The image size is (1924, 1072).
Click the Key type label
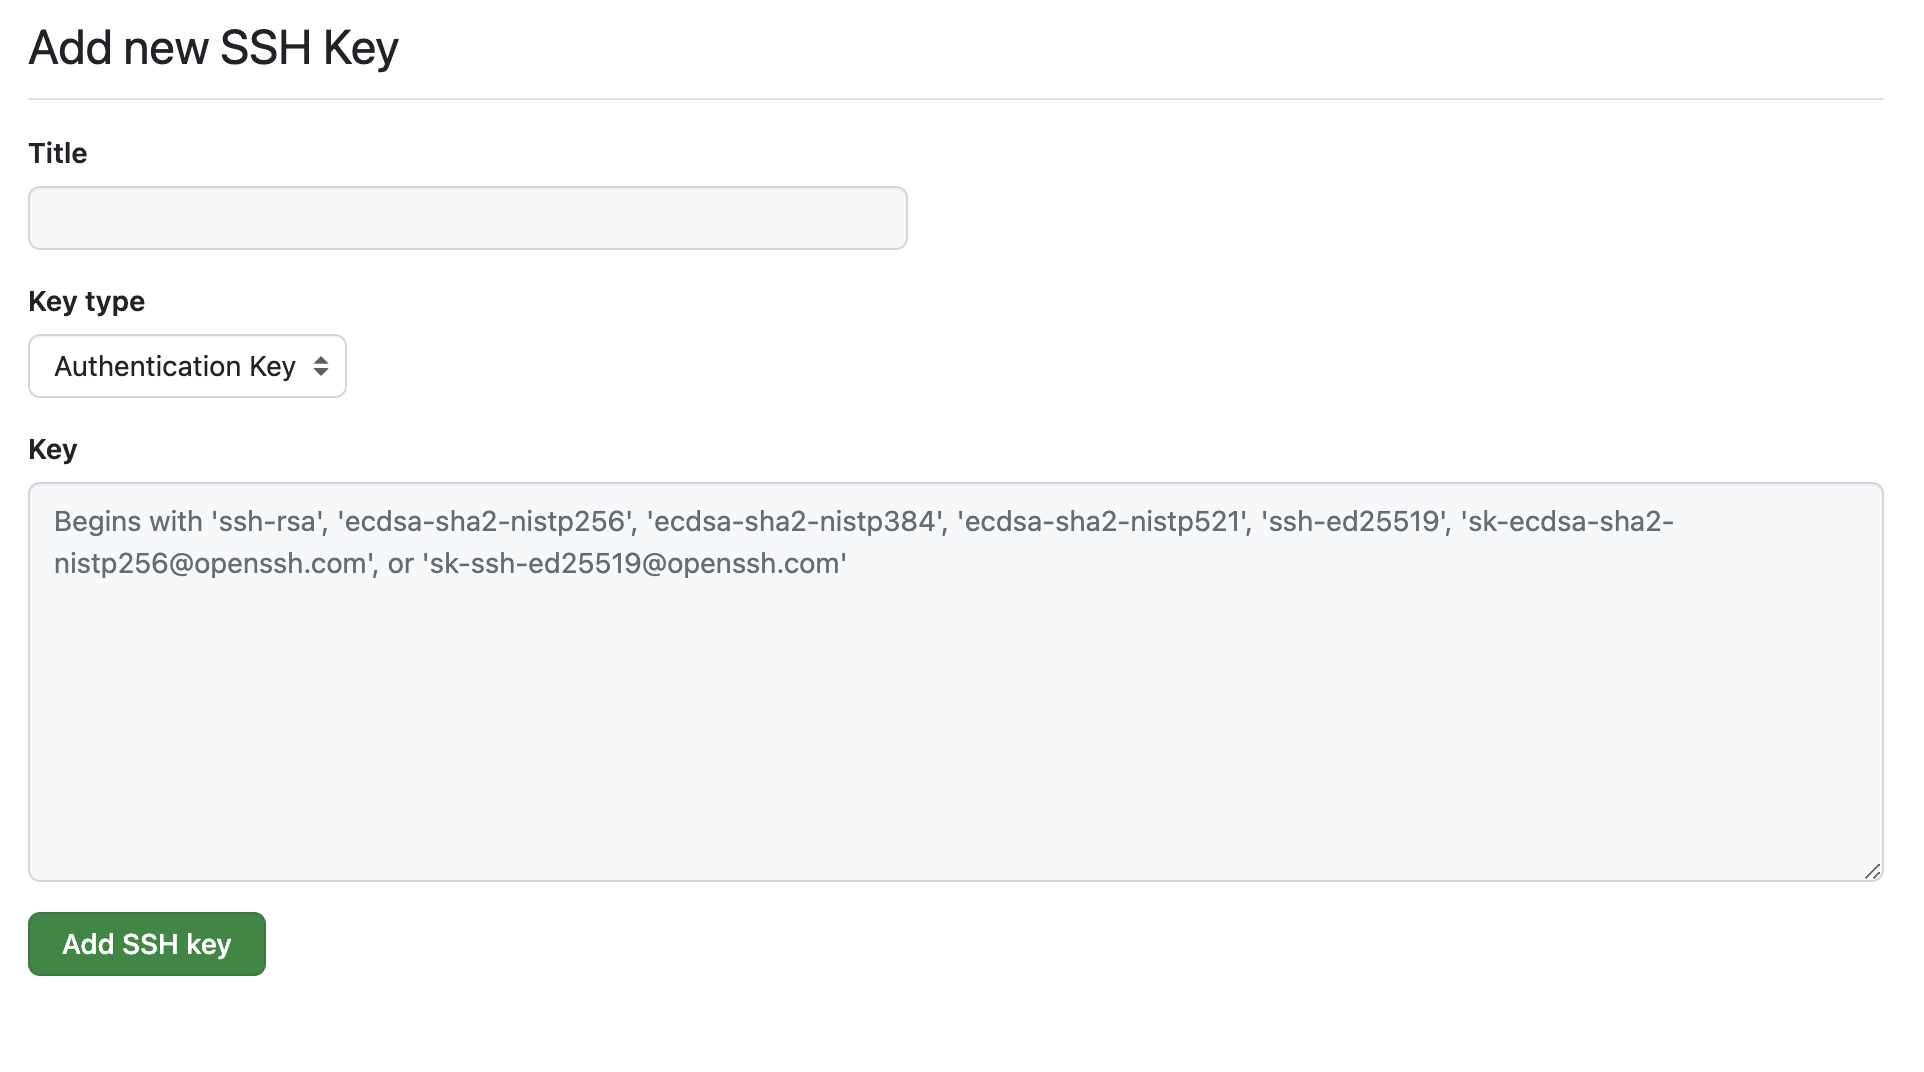[x=85, y=301]
